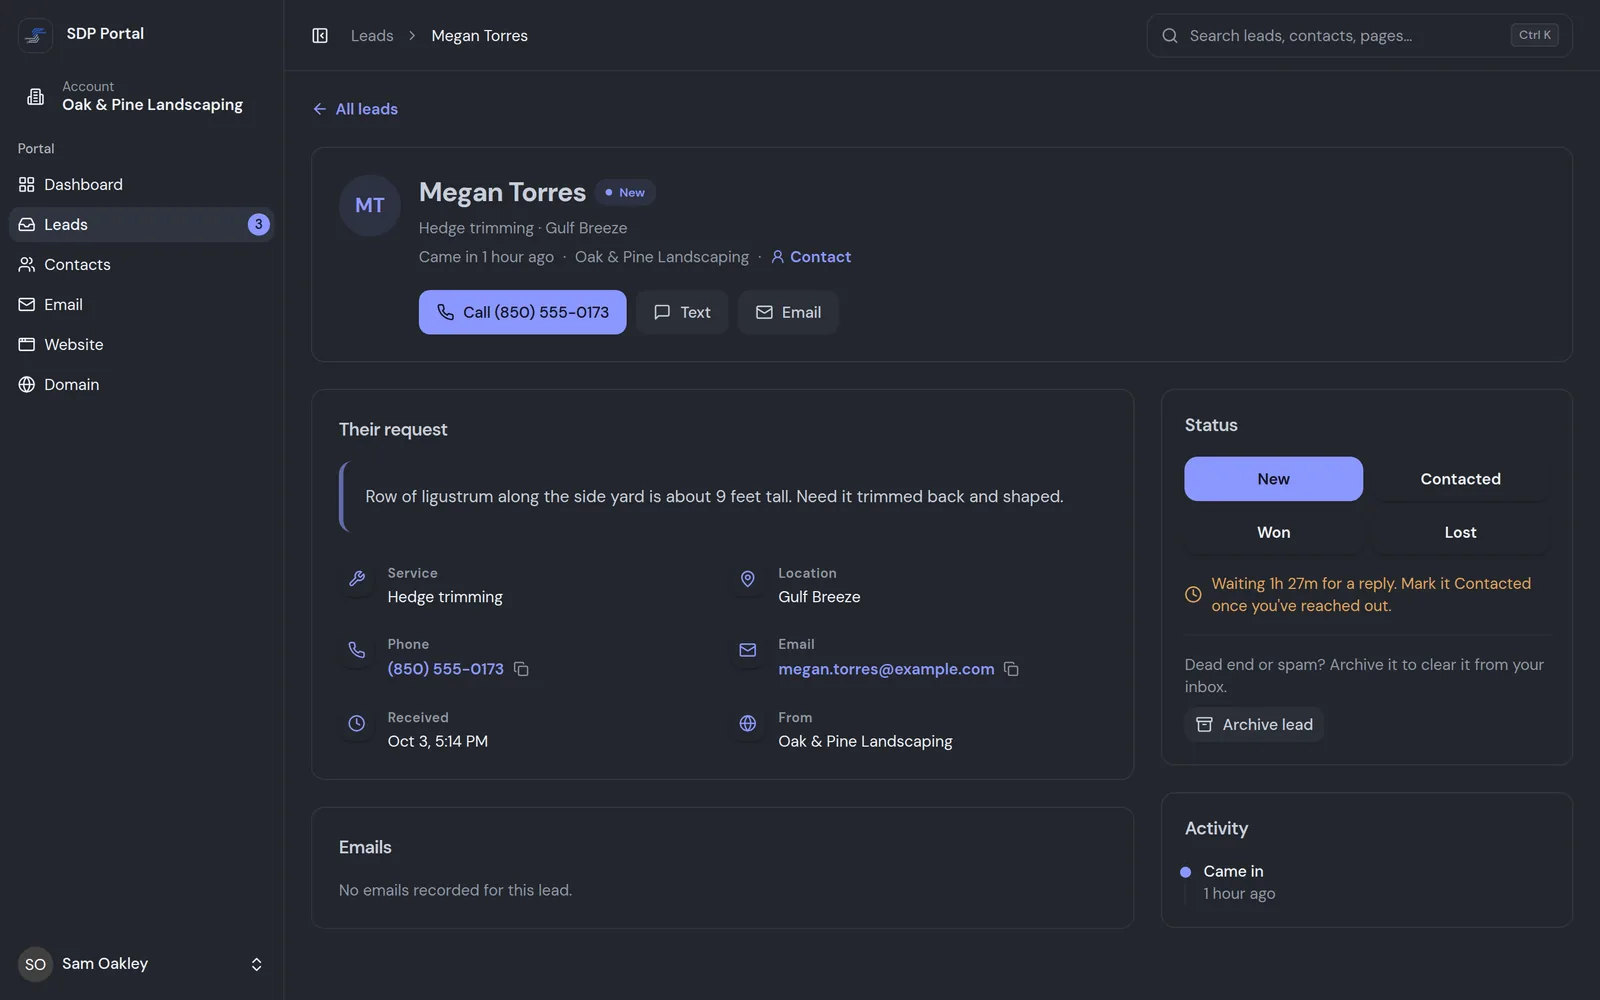Copy the phone number (850) 555-0173
The width and height of the screenshot is (1600, 1000).
pos(521,669)
